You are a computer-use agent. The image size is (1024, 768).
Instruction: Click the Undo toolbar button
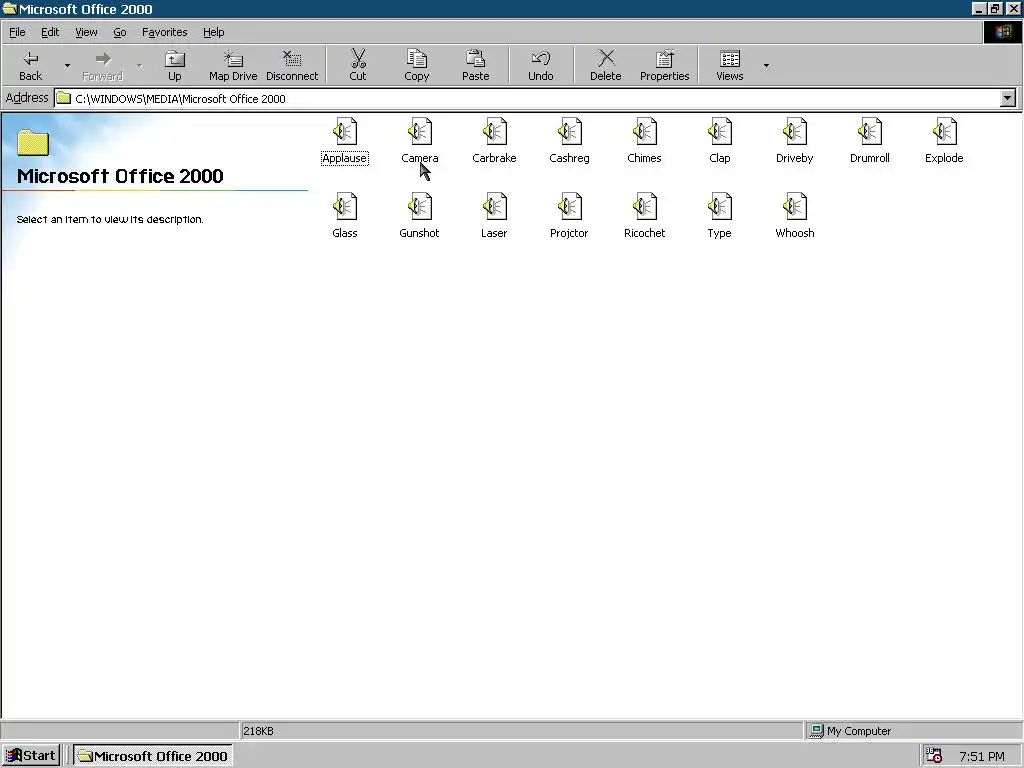(541, 65)
